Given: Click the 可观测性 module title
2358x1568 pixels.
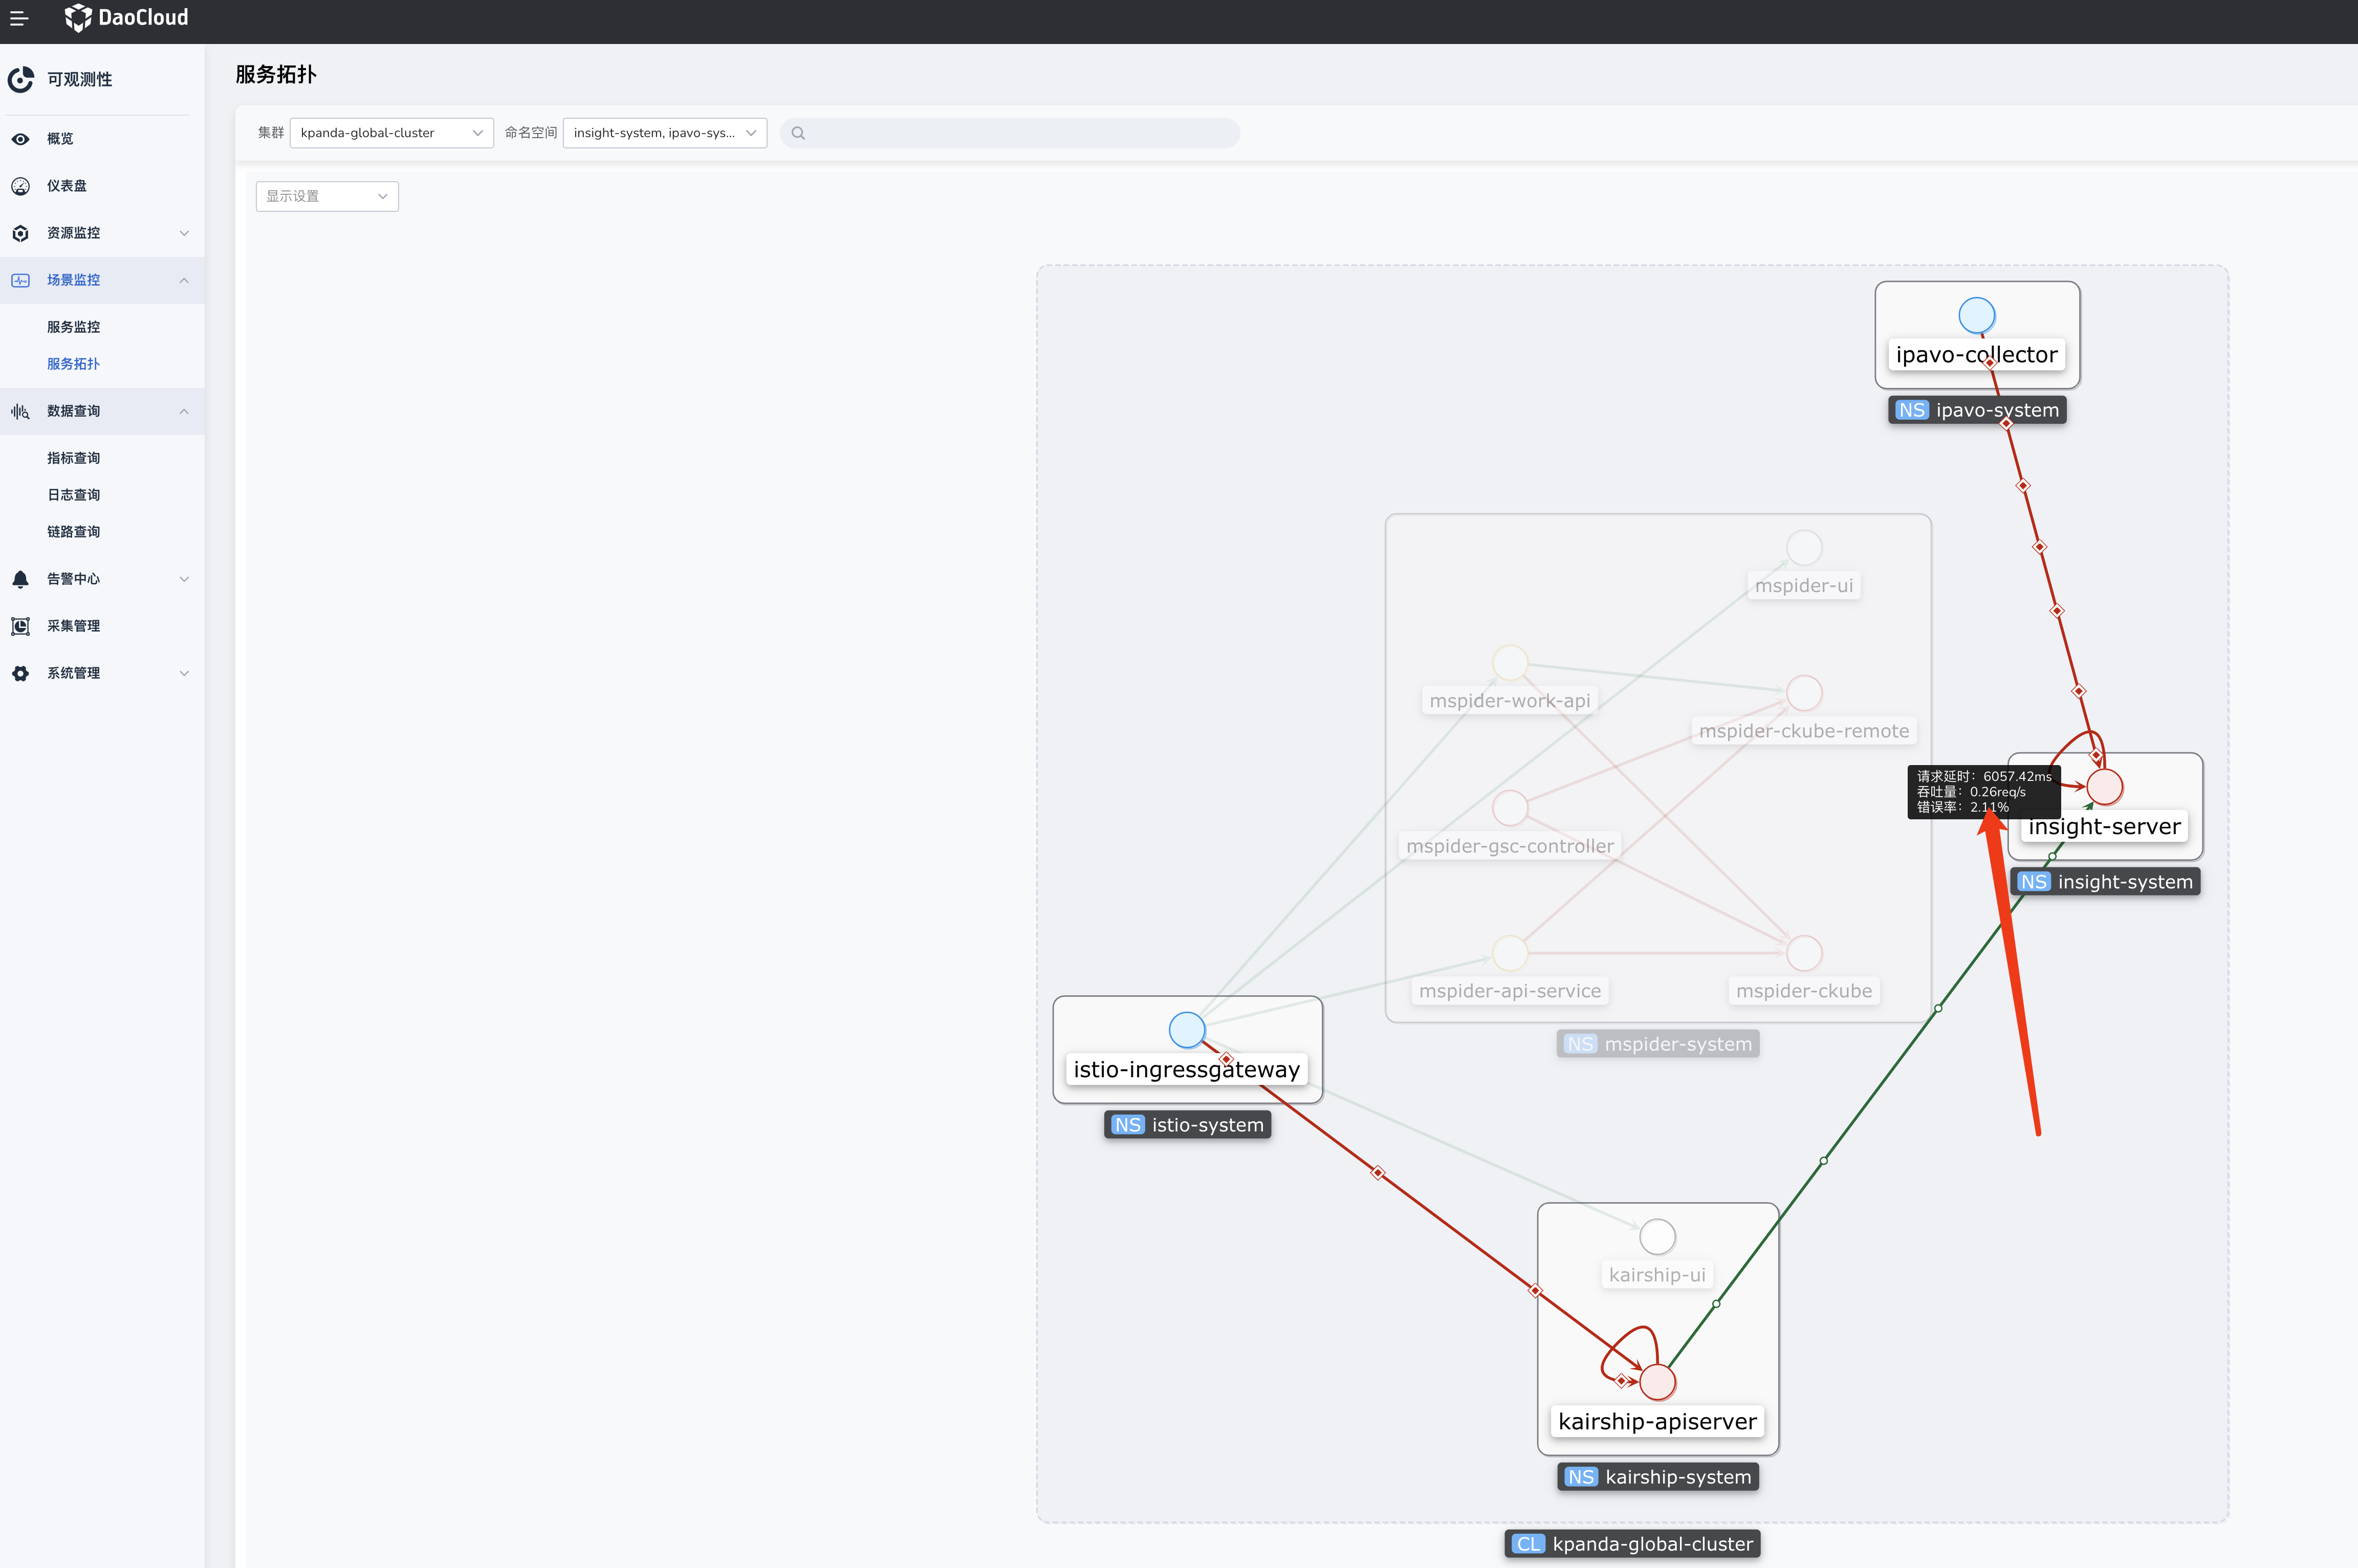Looking at the screenshot, I should 80,79.
